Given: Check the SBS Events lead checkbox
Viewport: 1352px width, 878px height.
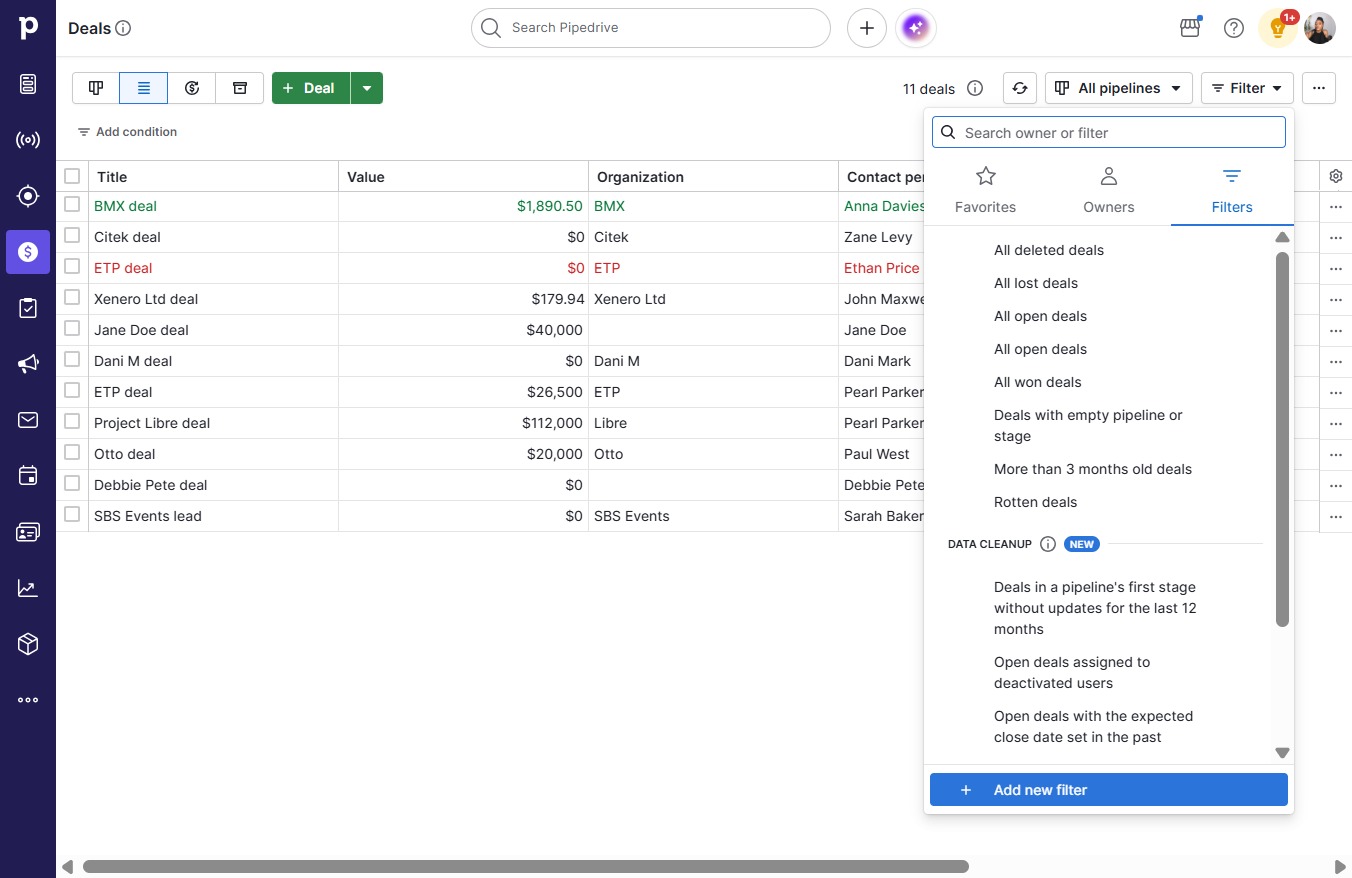Looking at the screenshot, I should pos(72,514).
